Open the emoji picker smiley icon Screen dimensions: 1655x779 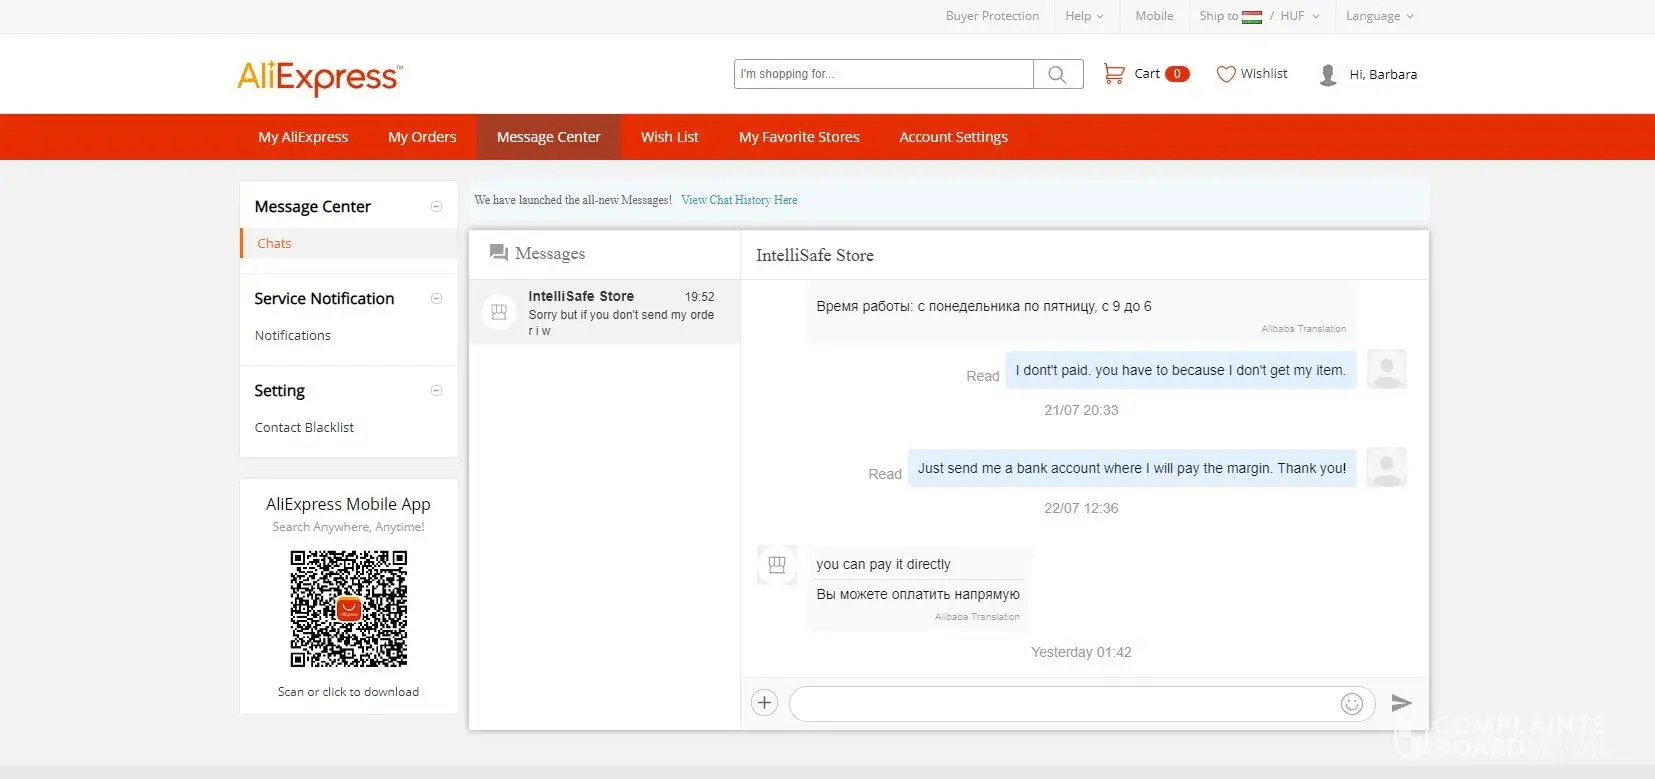pyautogui.click(x=1351, y=704)
